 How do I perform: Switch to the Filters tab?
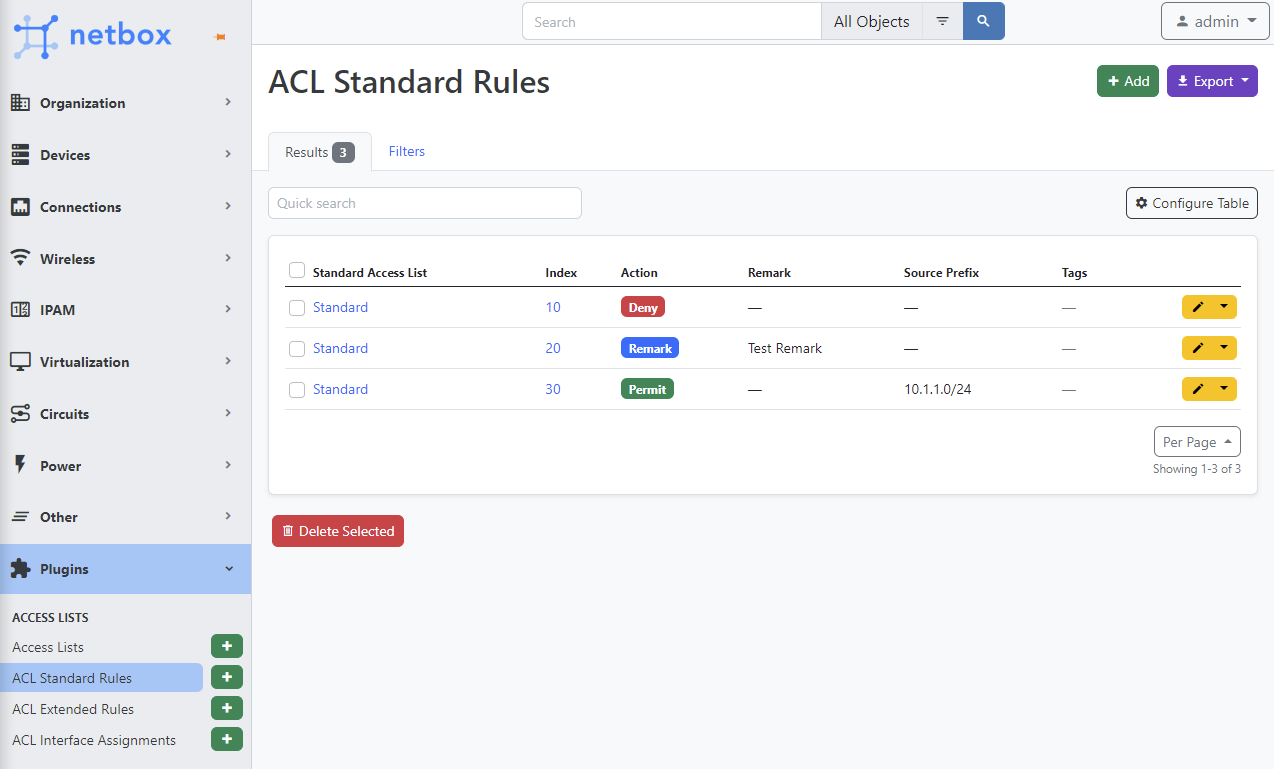point(407,151)
